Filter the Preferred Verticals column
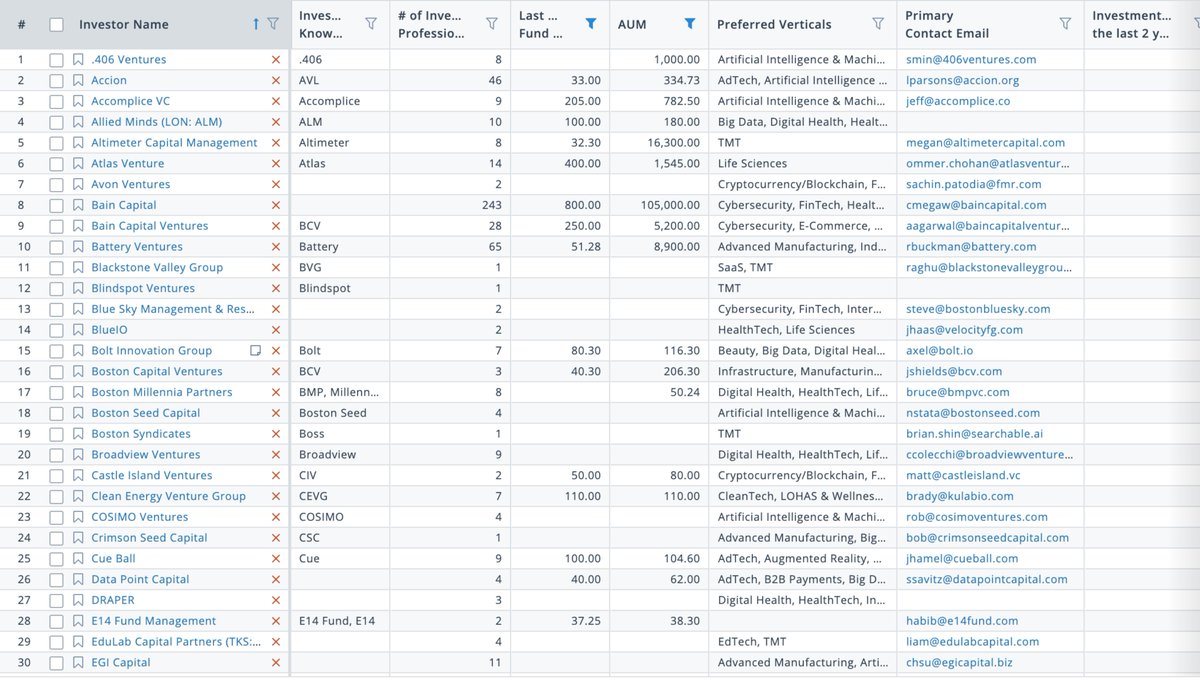 coord(878,24)
